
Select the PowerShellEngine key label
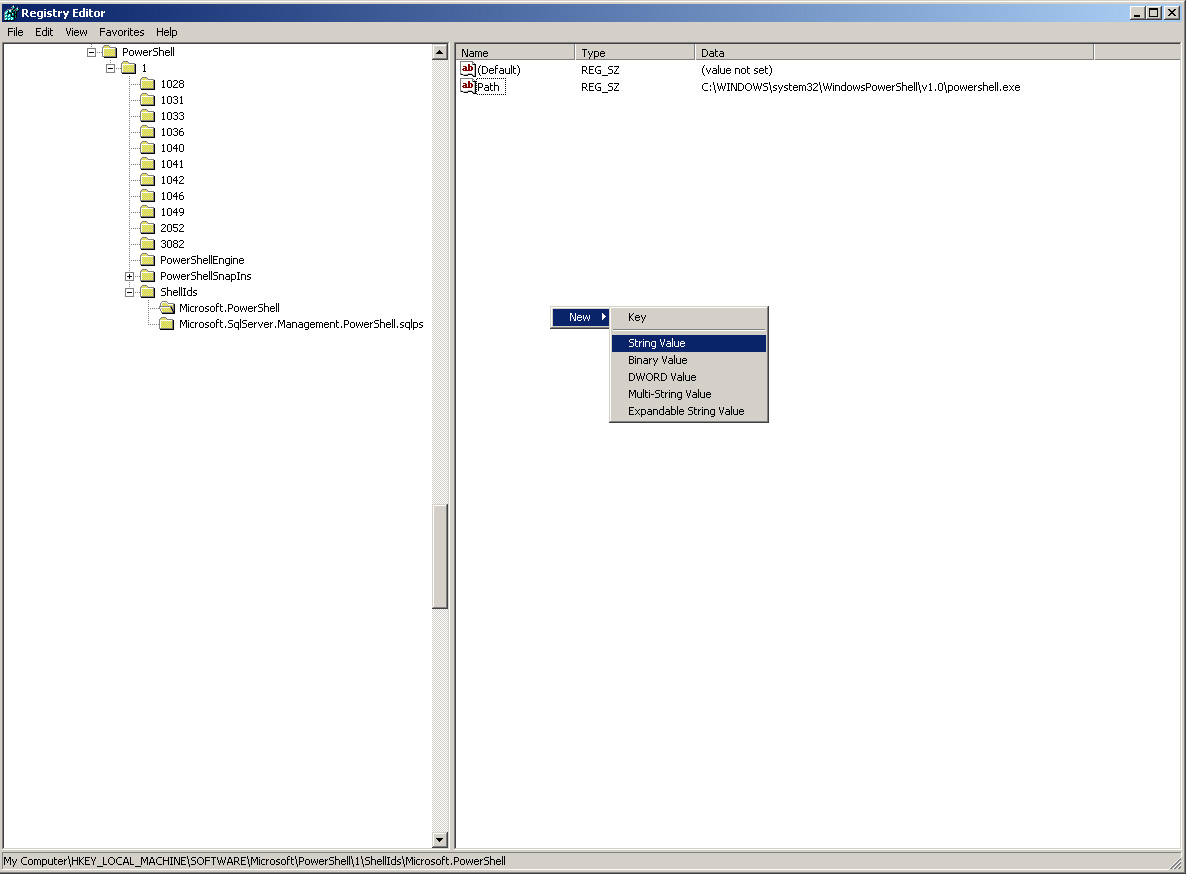[202, 260]
